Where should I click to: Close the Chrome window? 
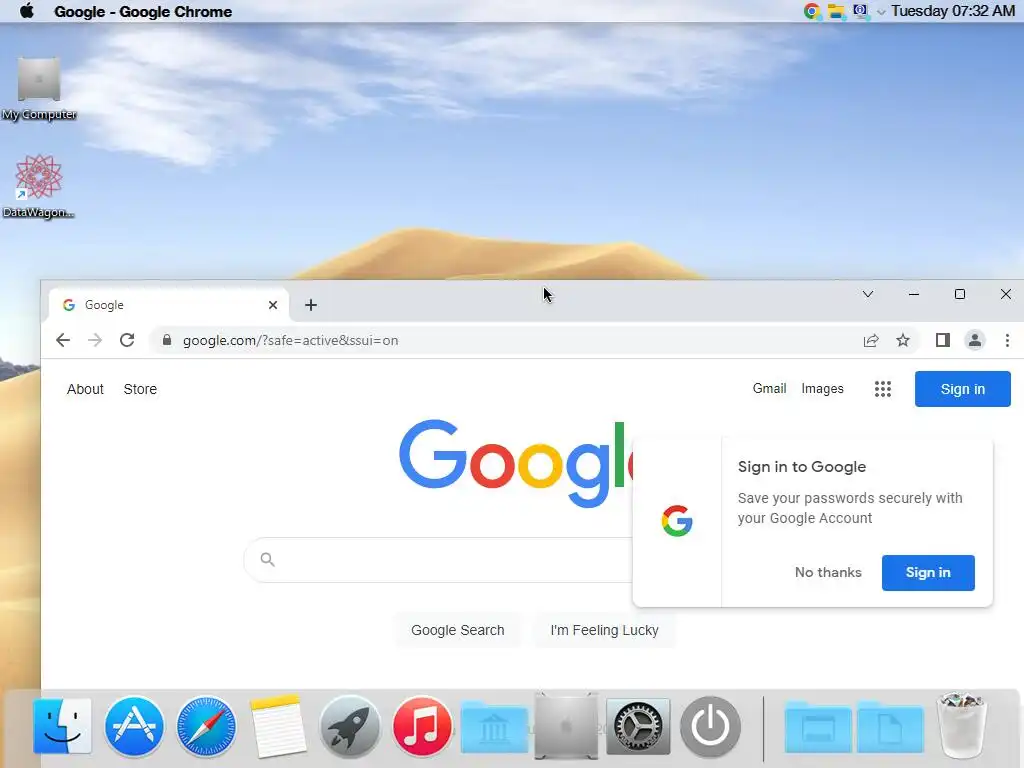point(1006,295)
